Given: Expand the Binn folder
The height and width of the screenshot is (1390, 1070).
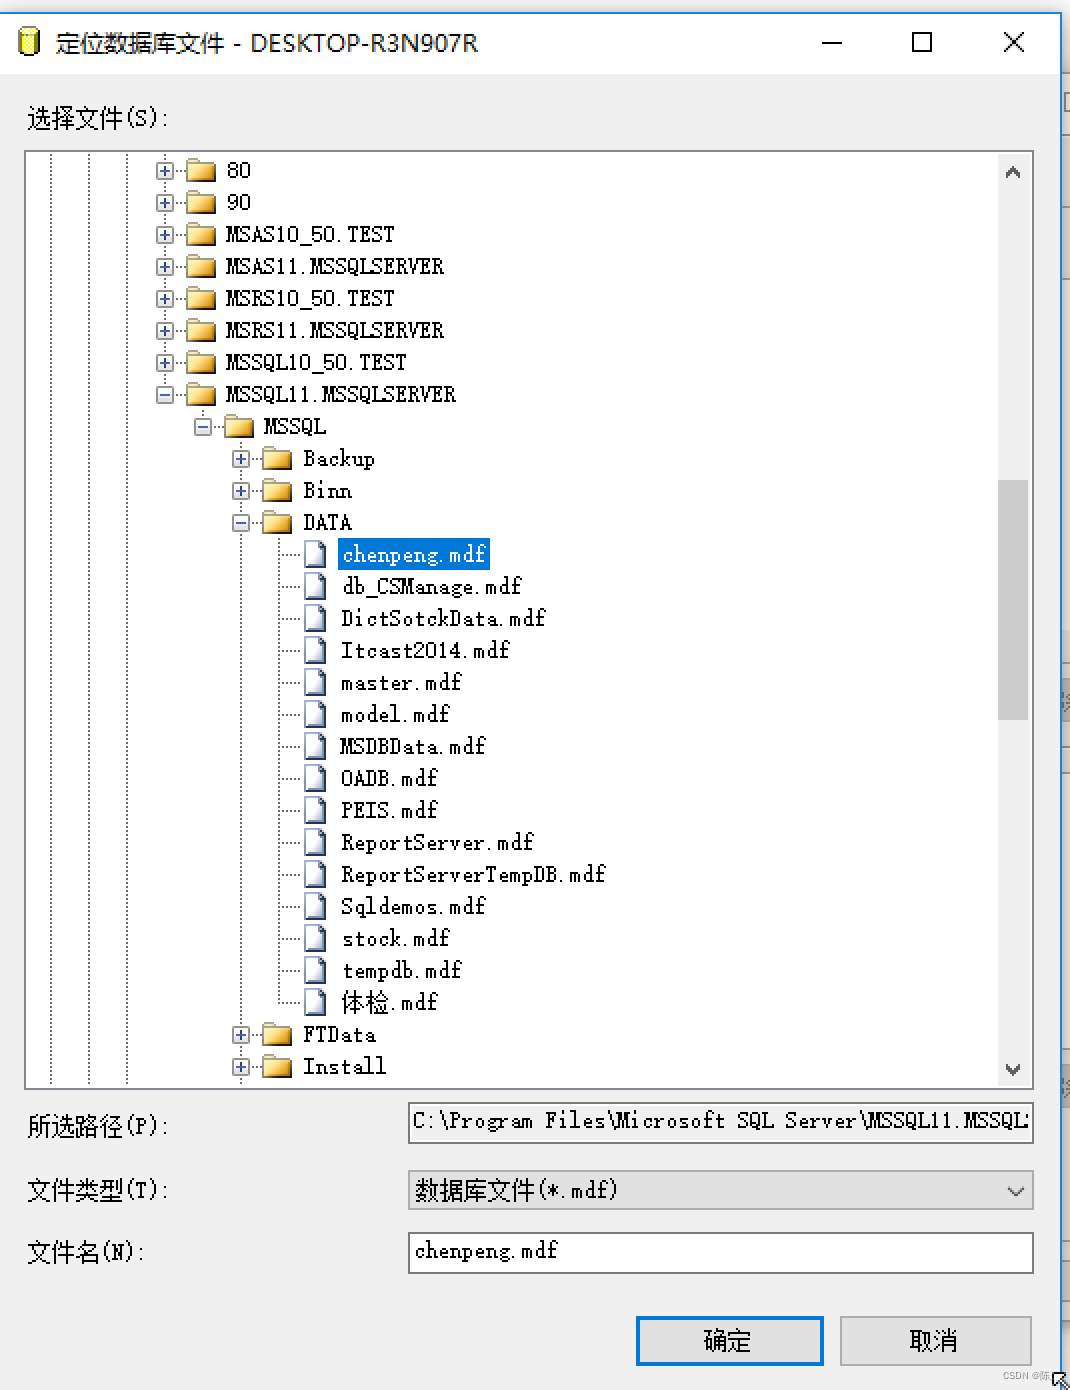Looking at the screenshot, I should 241,491.
